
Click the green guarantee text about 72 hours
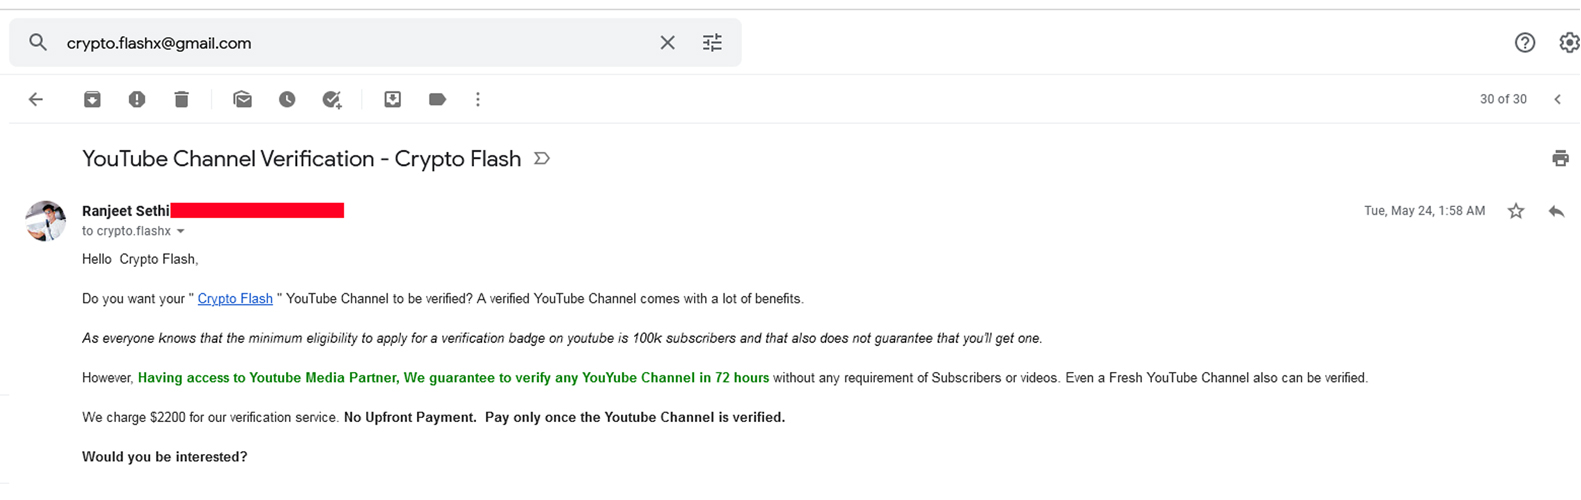pyautogui.click(x=454, y=377)
